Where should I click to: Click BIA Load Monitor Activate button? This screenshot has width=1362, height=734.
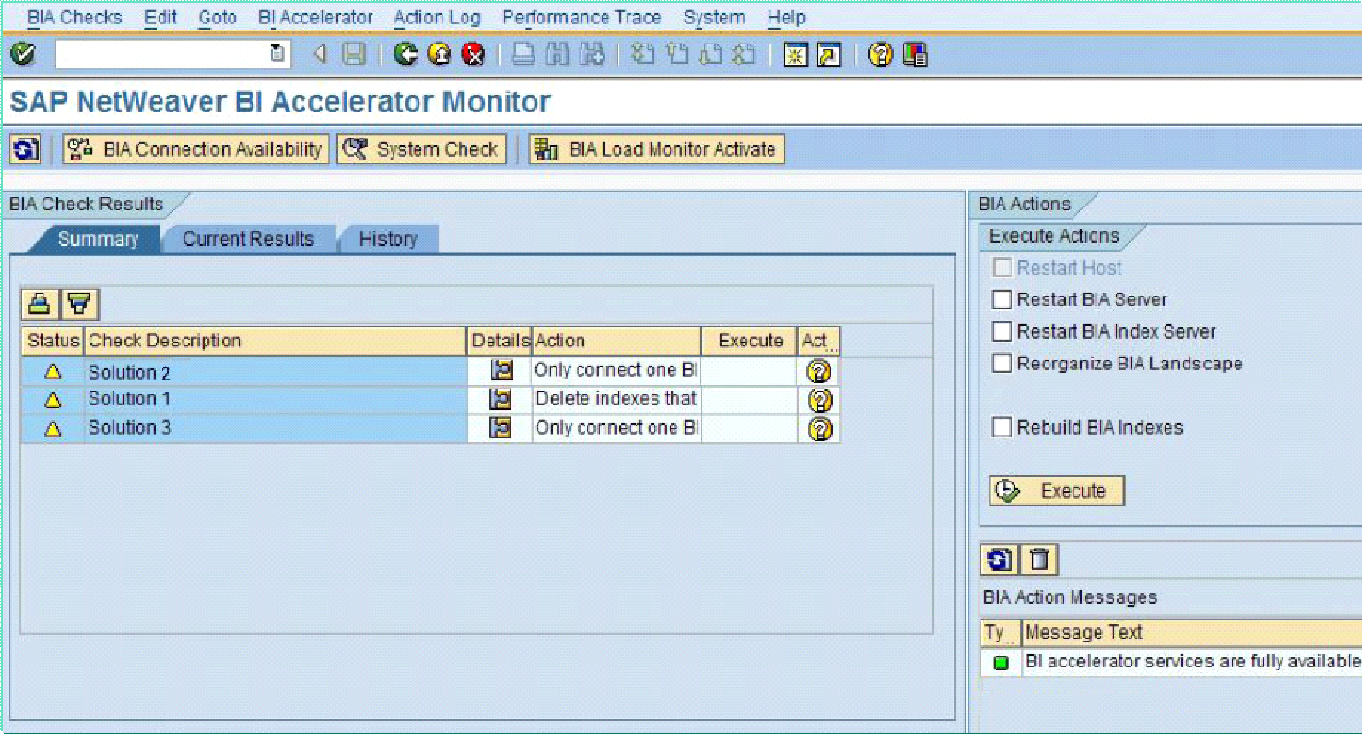pyautogui.click(x=657, y=150)
